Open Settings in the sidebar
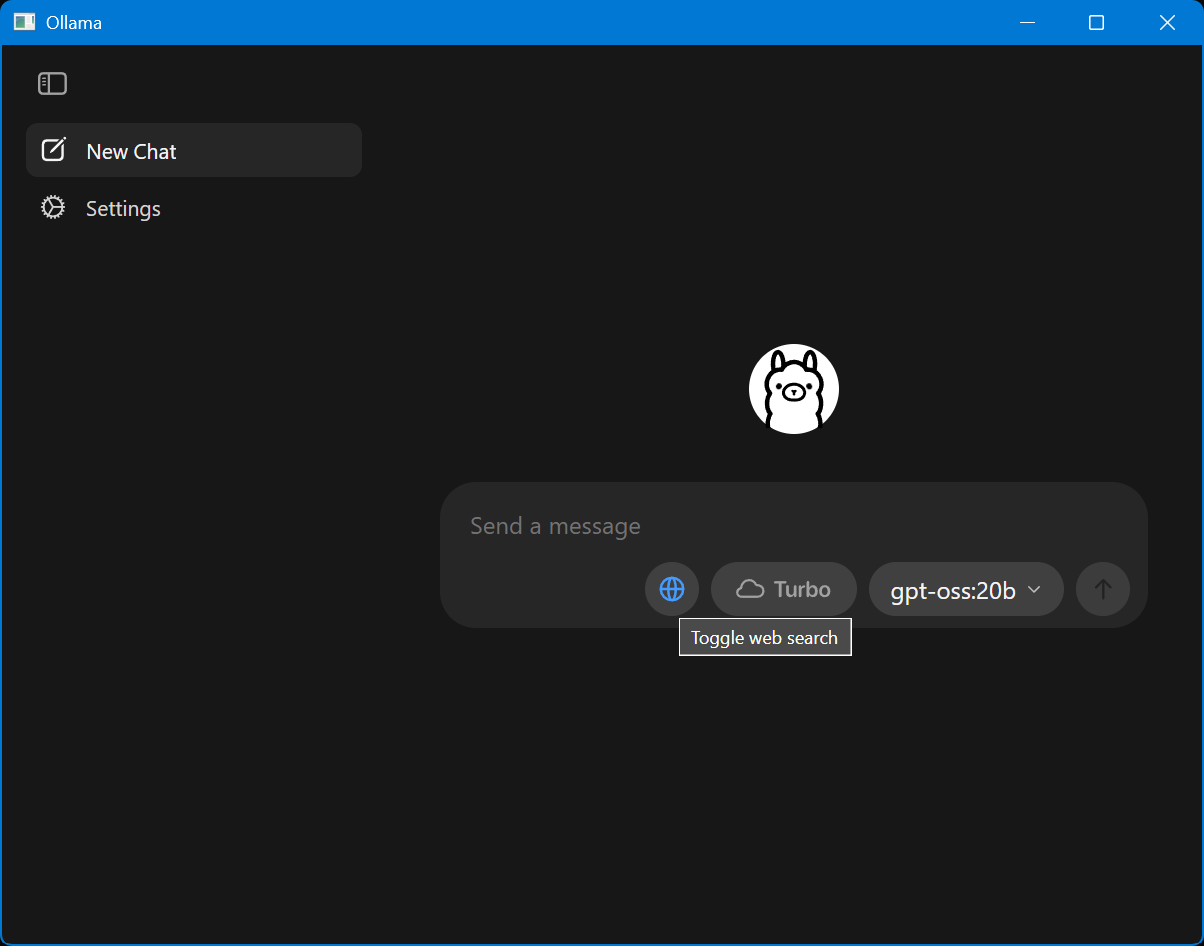The width and height of the screenshot is (1204, 946). [194, 208]
